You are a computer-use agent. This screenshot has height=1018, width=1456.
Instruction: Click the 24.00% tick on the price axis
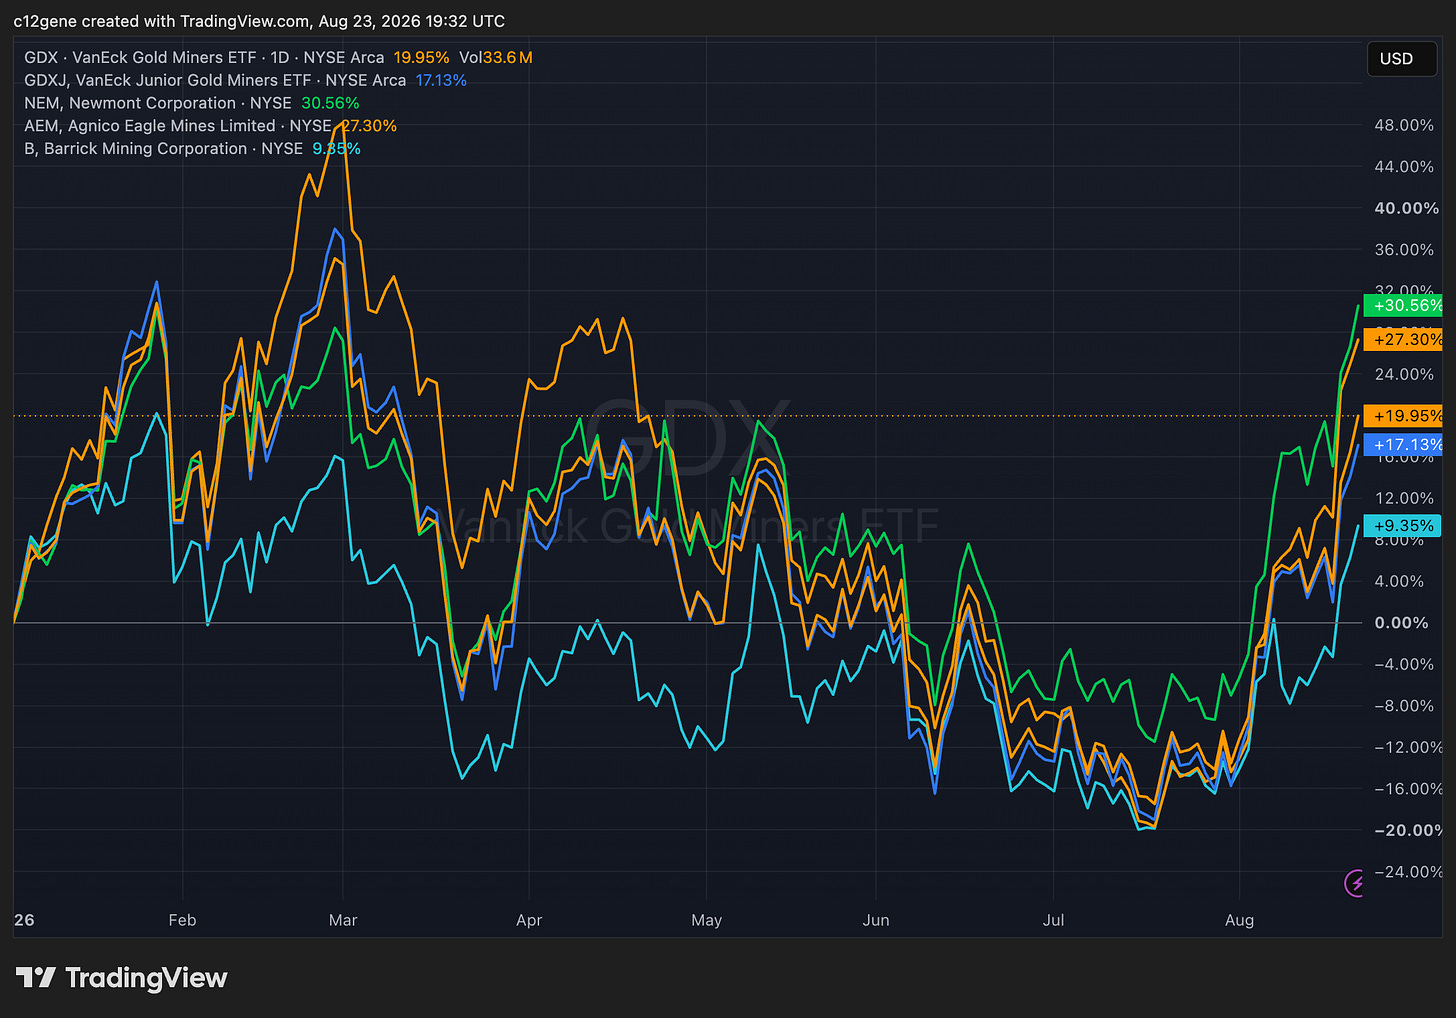[x=1404, y=374]
